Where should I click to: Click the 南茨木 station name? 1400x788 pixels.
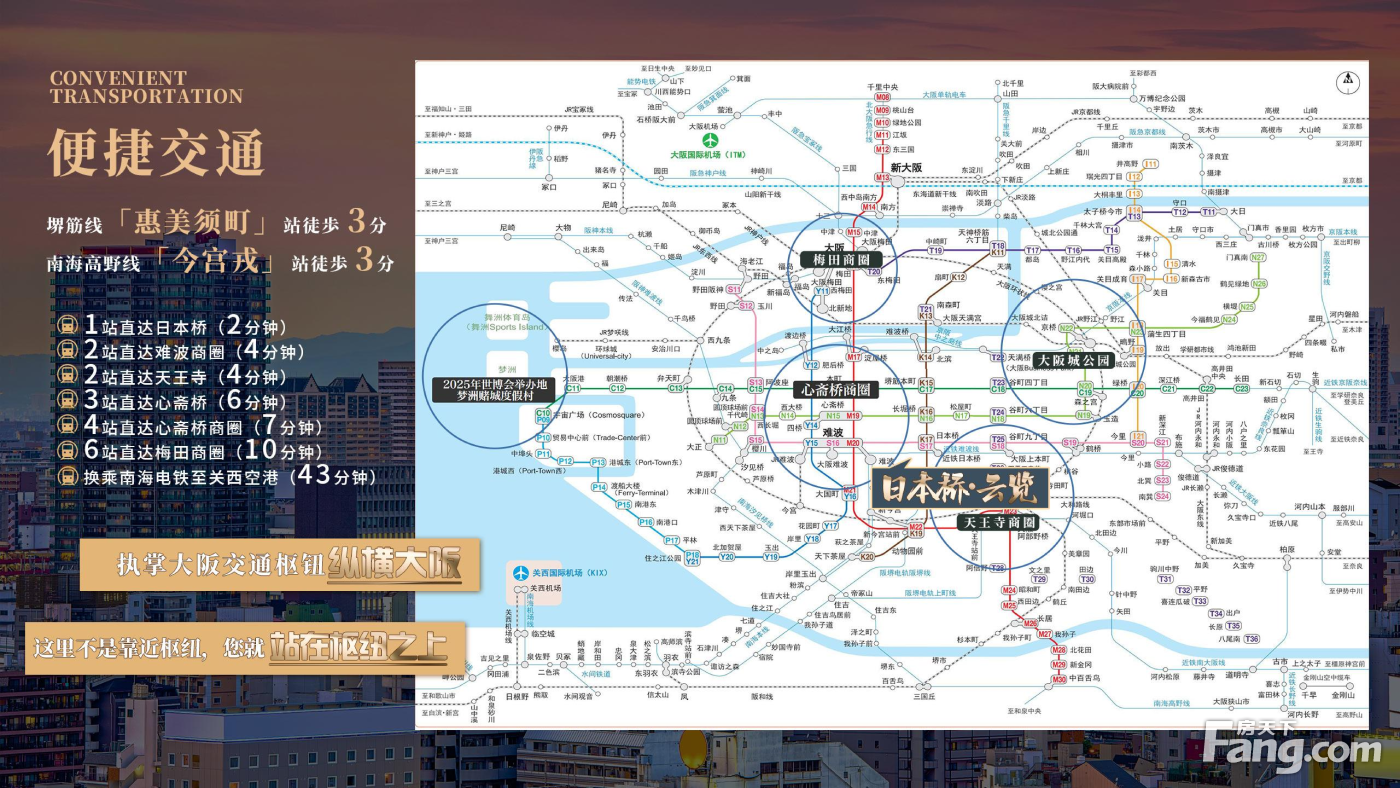tap(1183, 146)
